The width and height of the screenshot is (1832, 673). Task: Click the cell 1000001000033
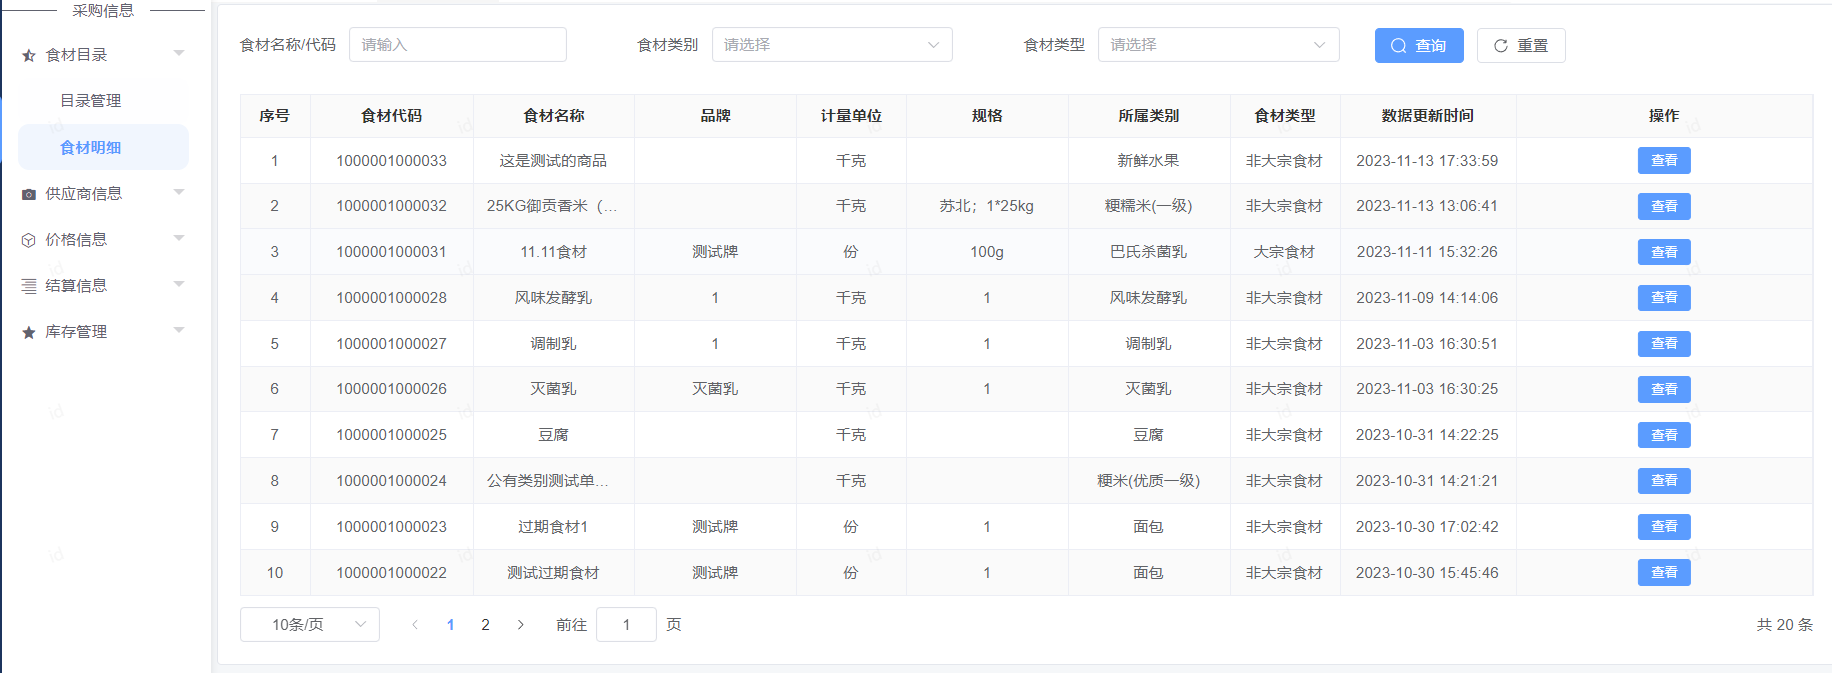(391, 161)
